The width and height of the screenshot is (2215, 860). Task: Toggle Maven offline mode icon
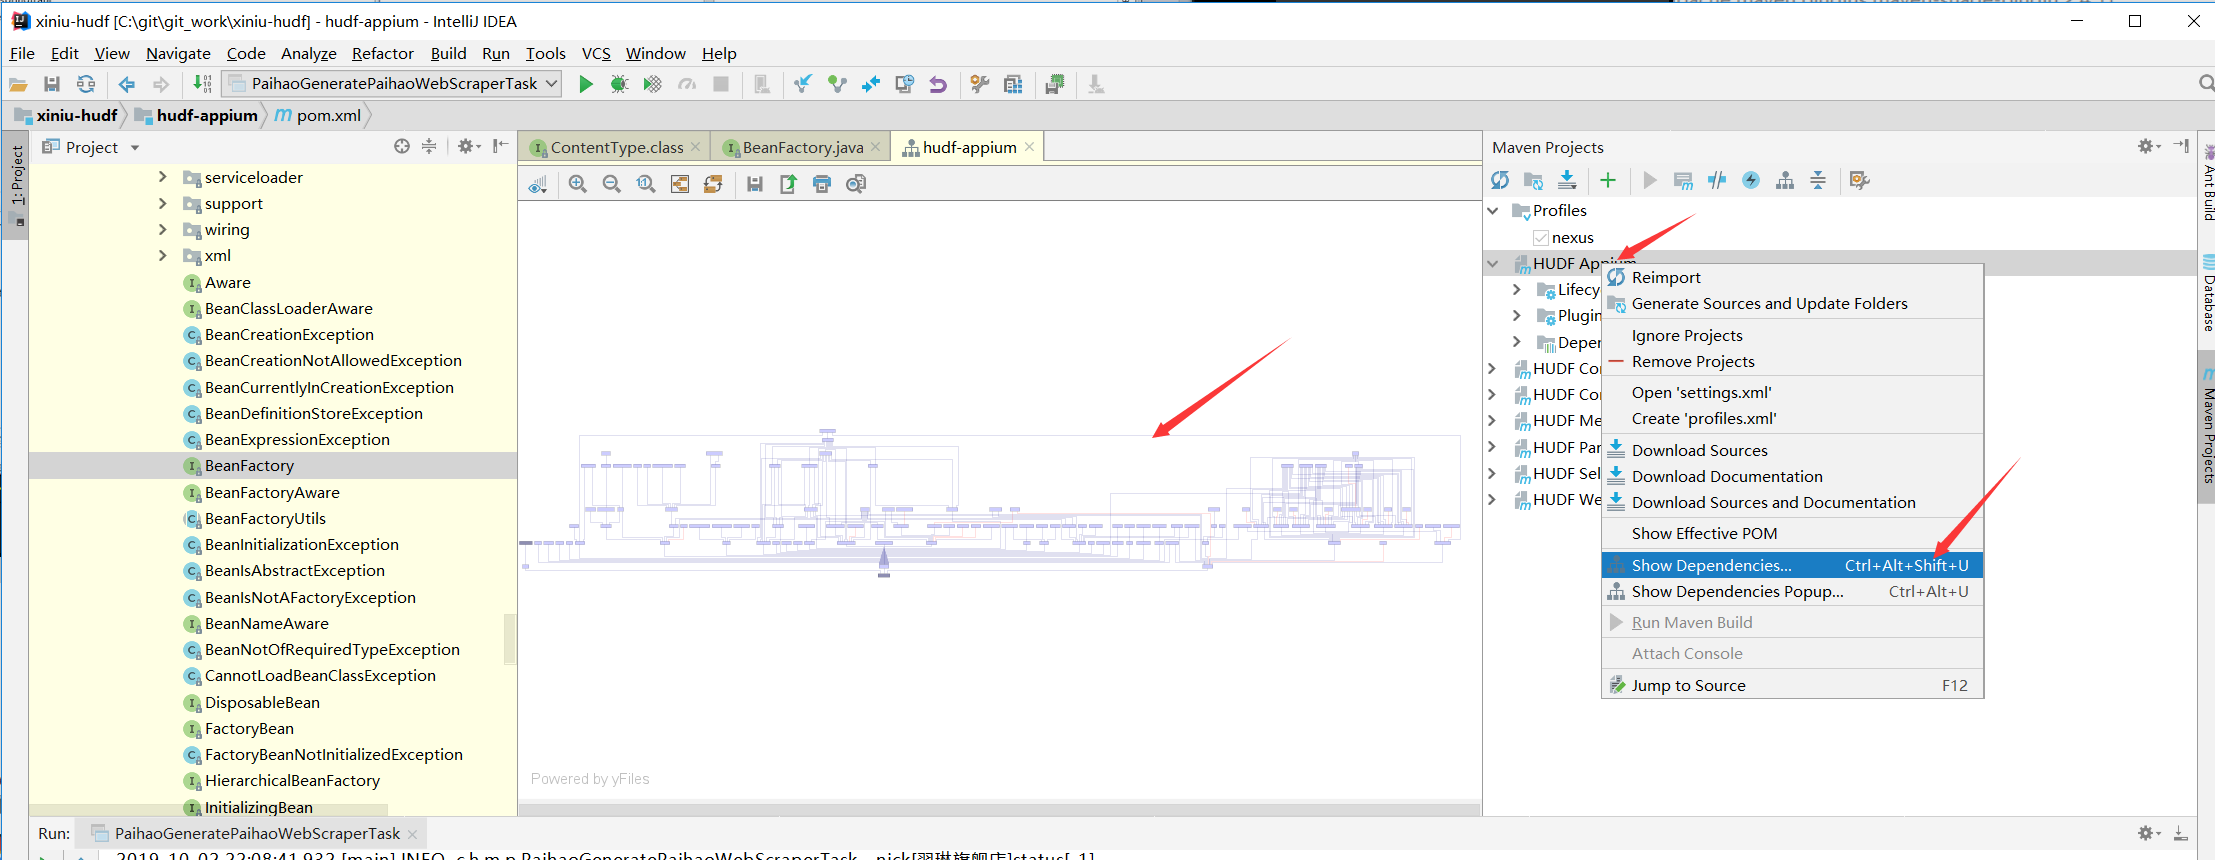(x=1717, y=180)
